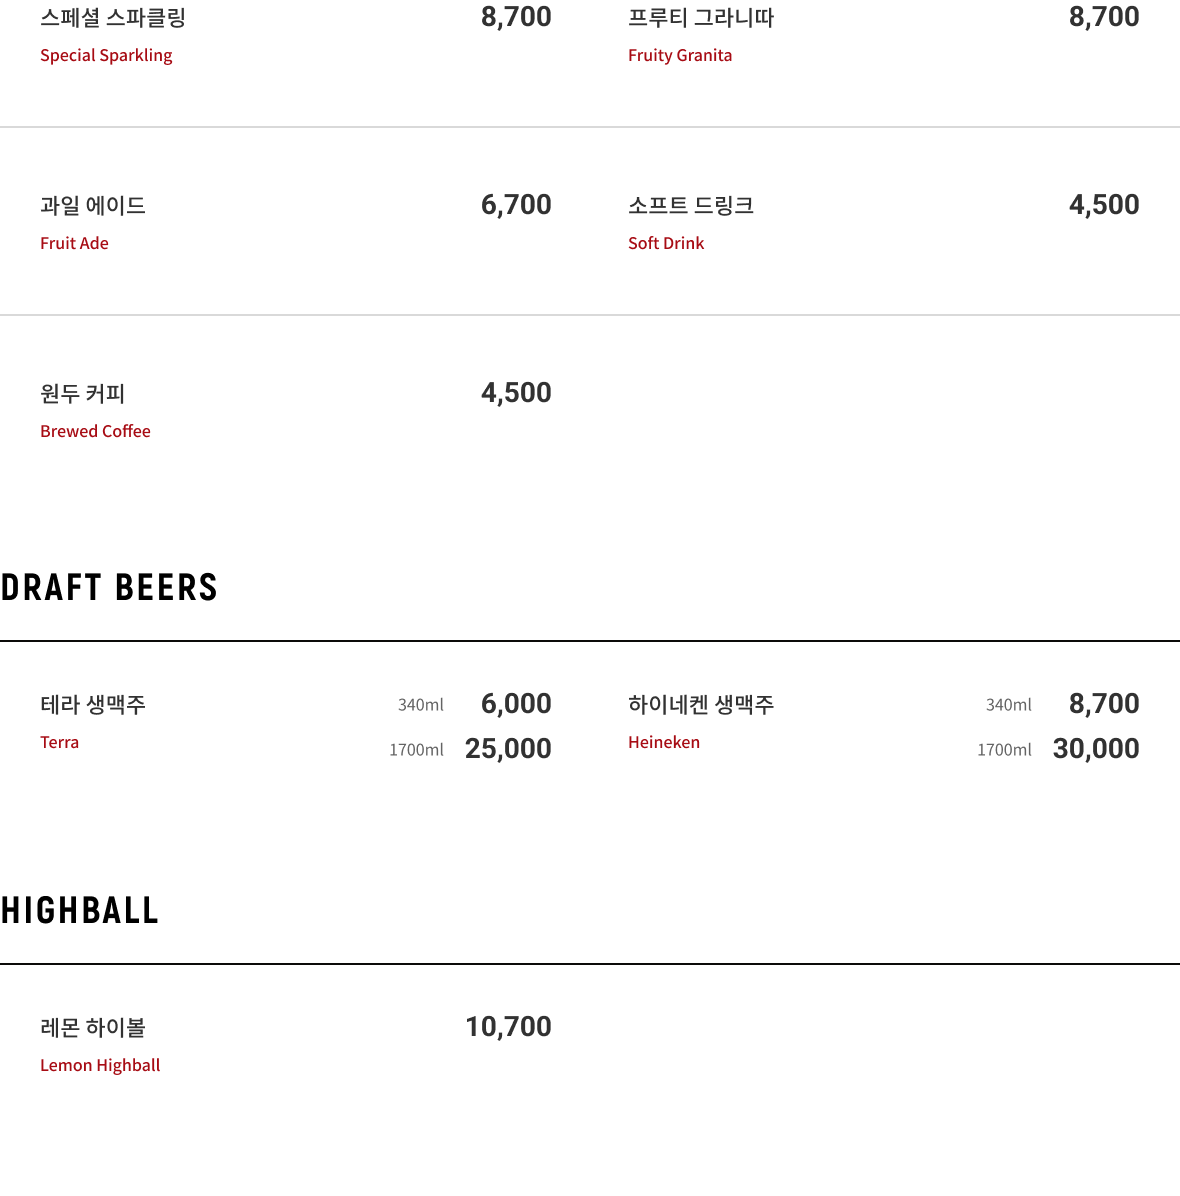This screenshot has width=1180, height=1196.
Task: Click the 10,700 Lemon Highball price
Action: pos(509,1027)
